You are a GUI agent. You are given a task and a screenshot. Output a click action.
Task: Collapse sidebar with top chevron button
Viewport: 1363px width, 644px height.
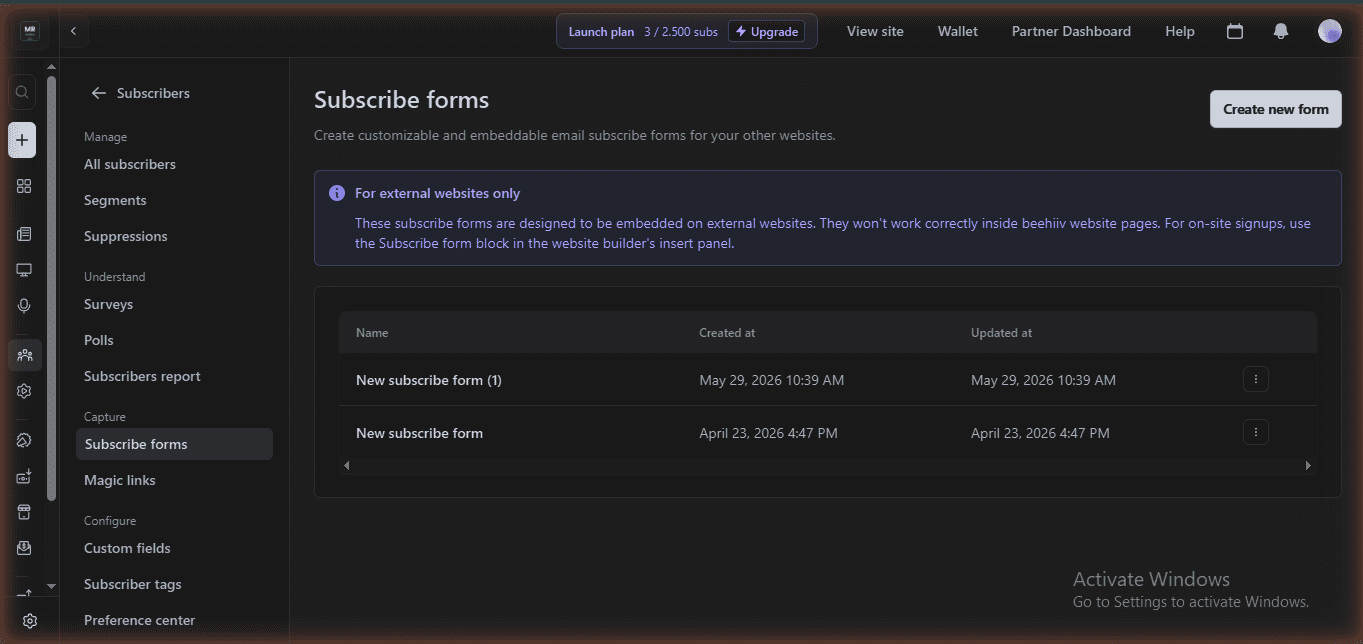(73, 31)
